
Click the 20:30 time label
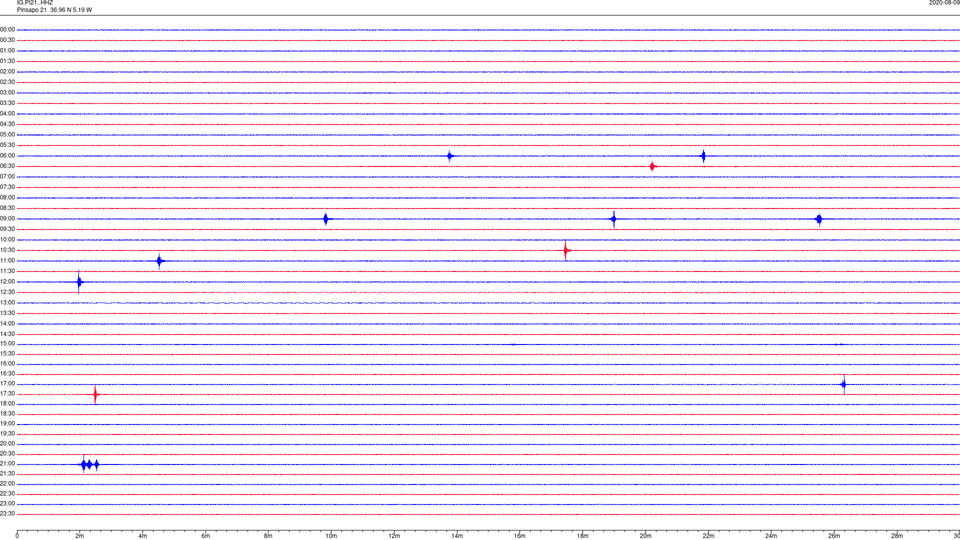click(7, 454)
